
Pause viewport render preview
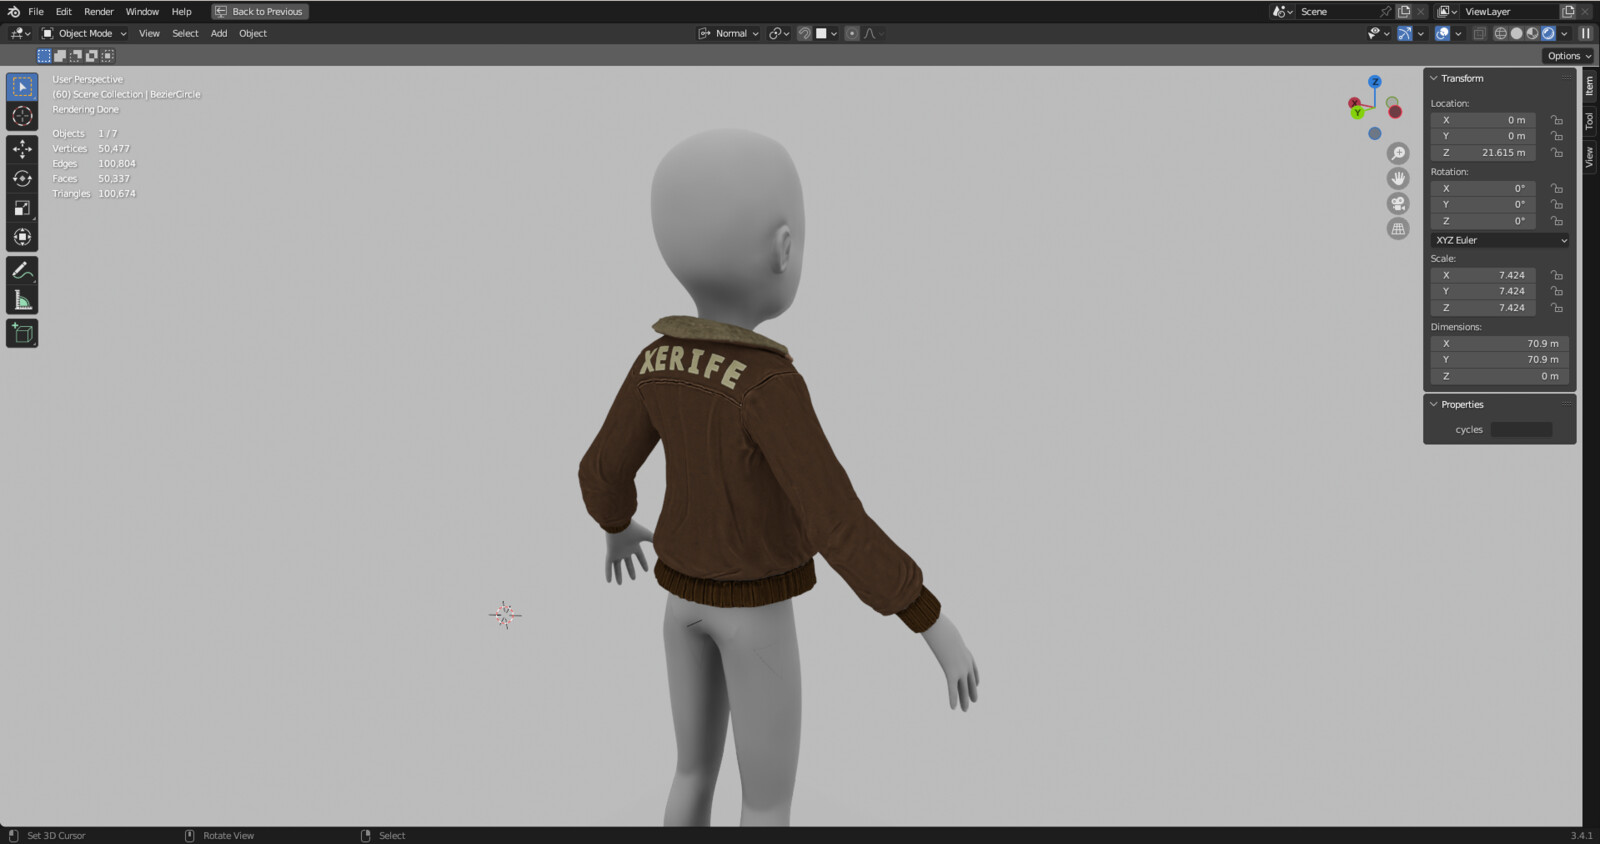click(x=1585, y=33)
